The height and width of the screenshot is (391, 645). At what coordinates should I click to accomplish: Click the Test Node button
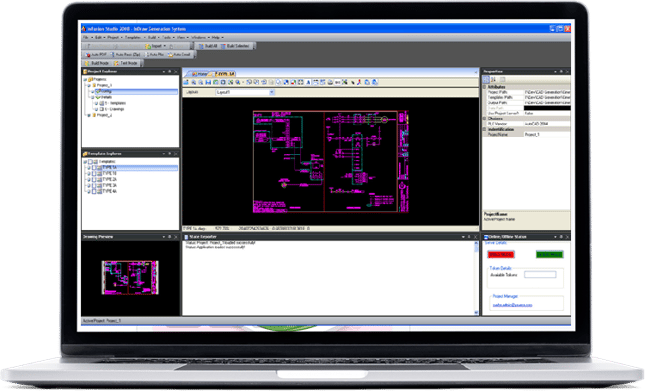pyautogui.click(x=126, y=63)
